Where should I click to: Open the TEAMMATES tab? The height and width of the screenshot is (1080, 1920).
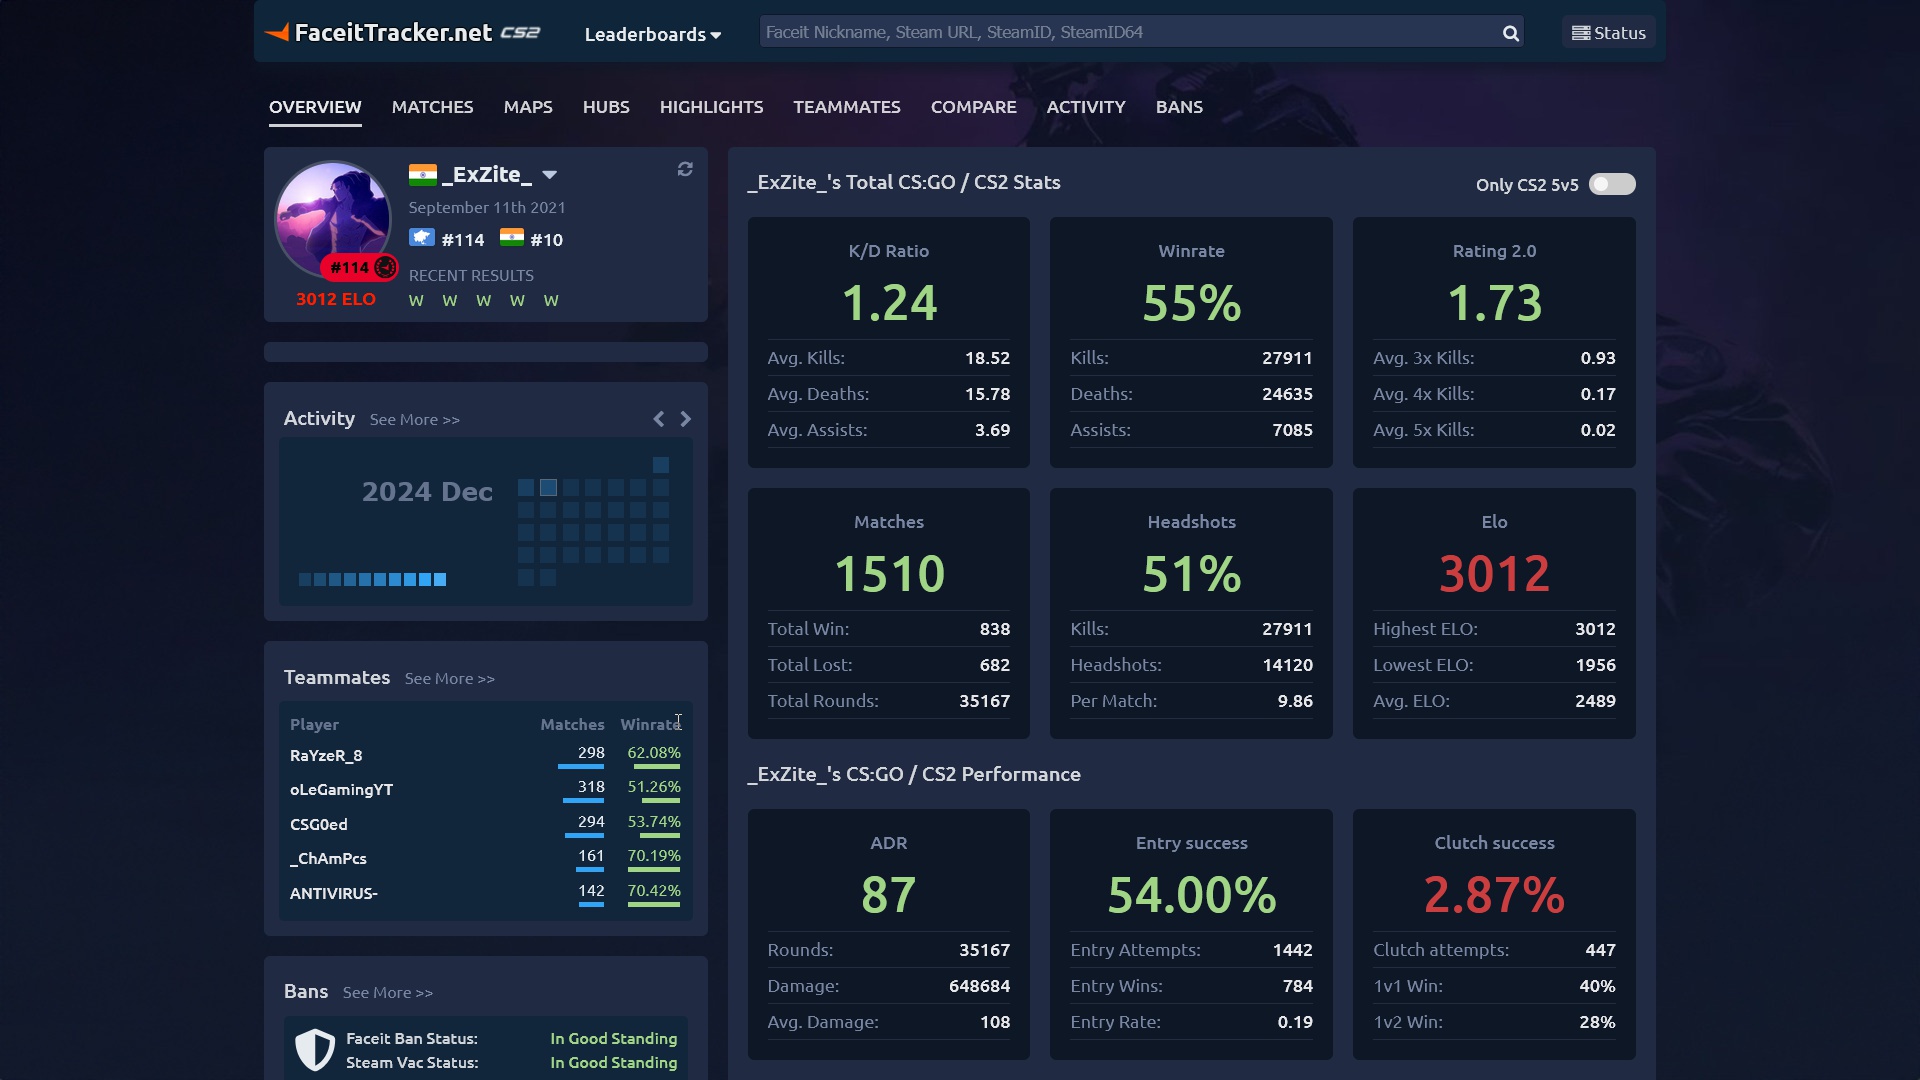point(846,107)
